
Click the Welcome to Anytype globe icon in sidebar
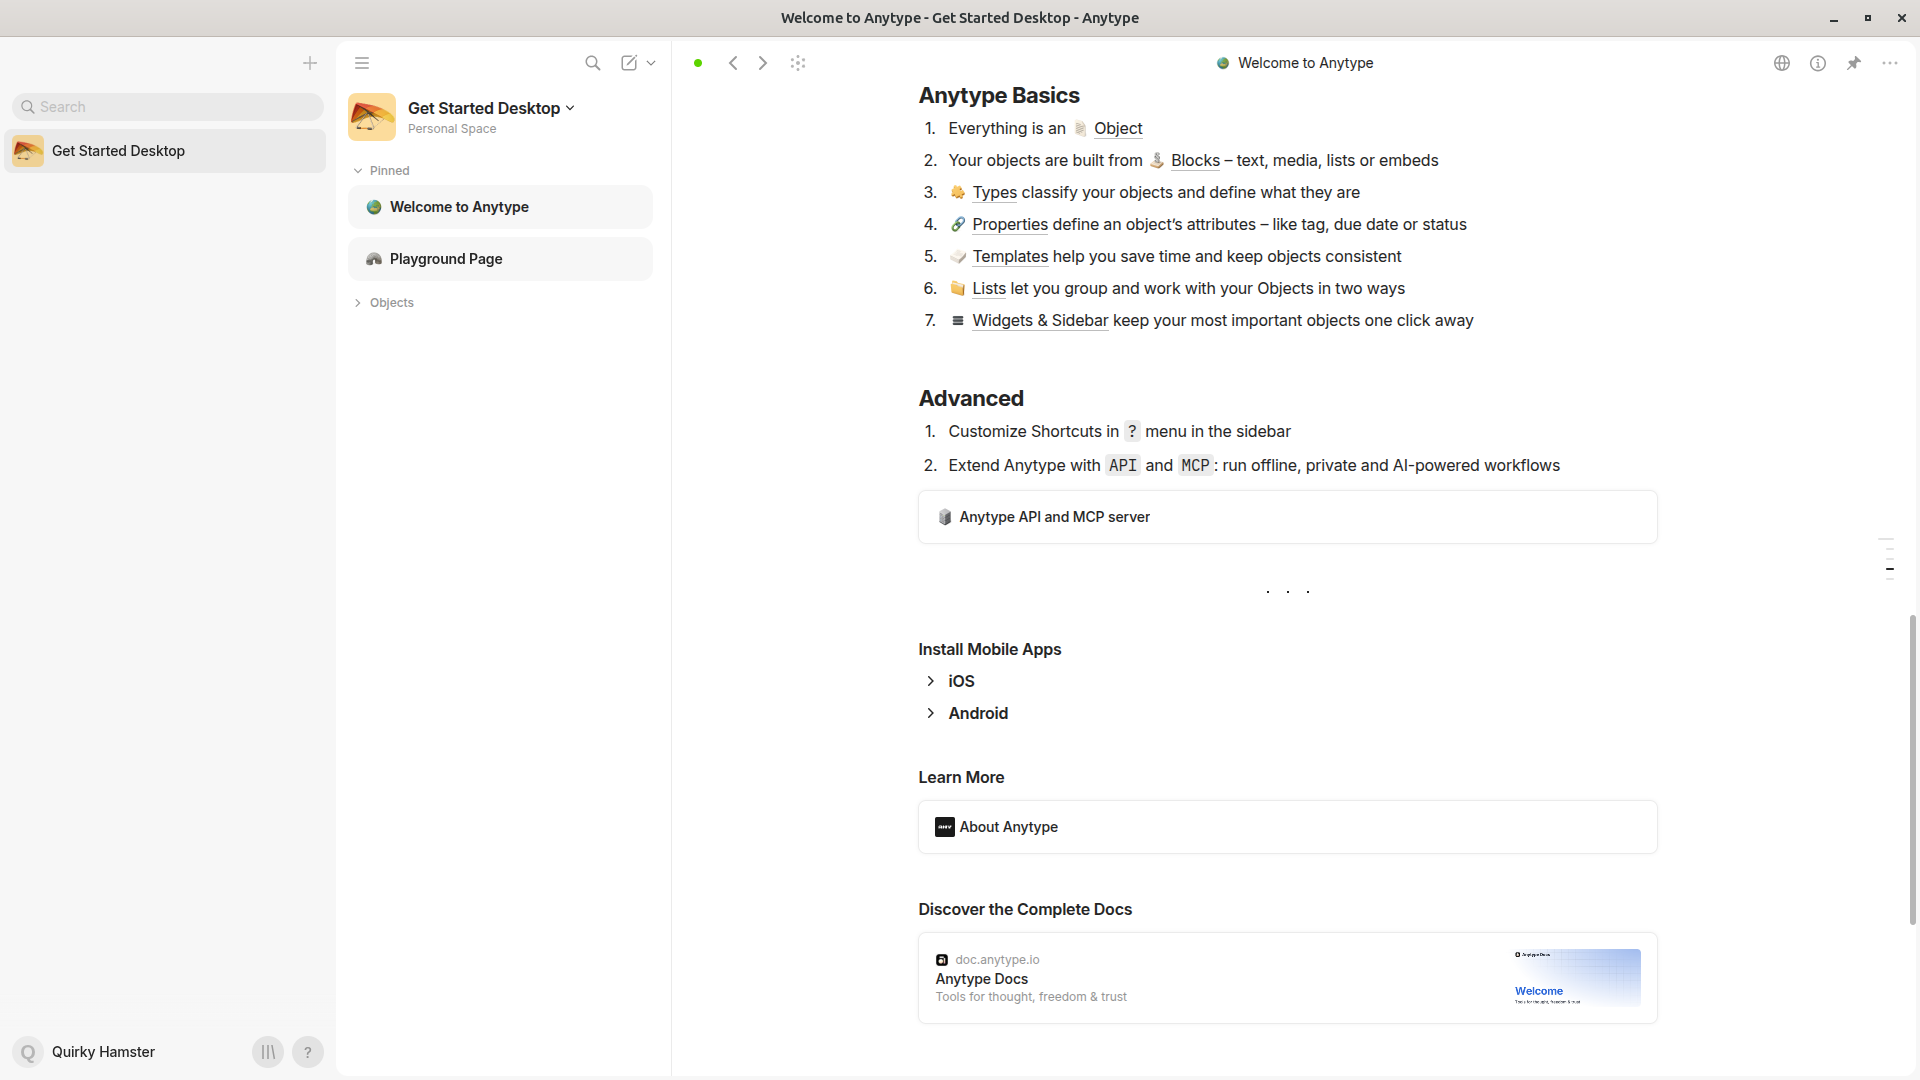tap(374, 207)
